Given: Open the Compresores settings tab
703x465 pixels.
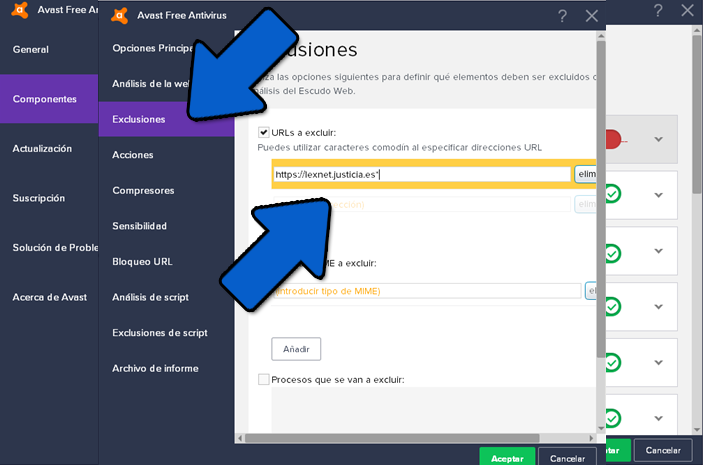Looking at the screenshot, I should tap(143, 190).
